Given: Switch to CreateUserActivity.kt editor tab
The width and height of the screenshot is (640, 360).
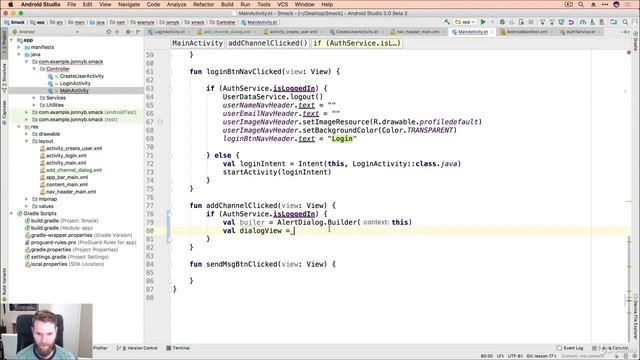Looking at the screenshot, I should [x=357, y=32].
